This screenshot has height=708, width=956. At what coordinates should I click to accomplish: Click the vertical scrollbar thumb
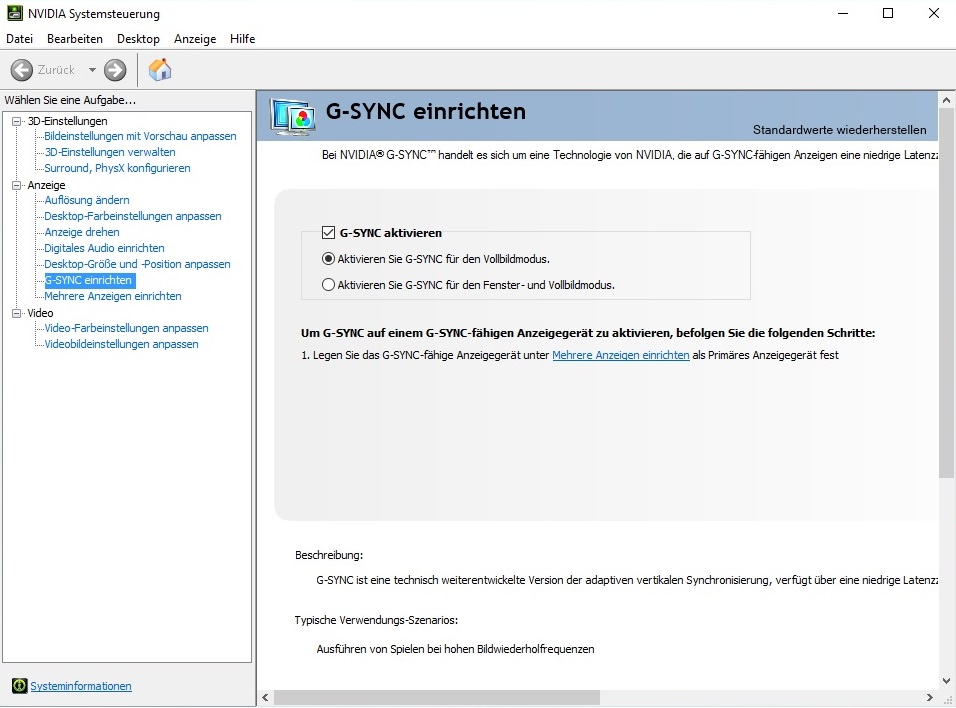946,293
